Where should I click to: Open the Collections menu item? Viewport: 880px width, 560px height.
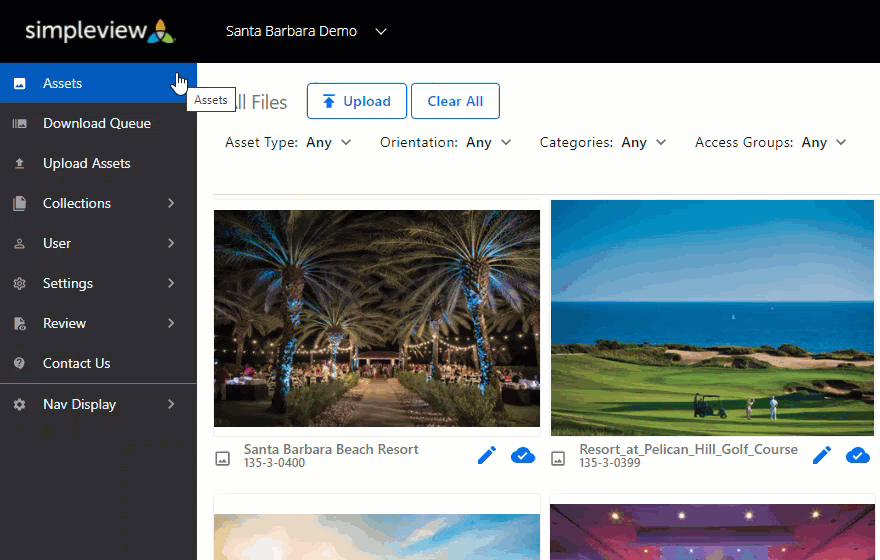pos(98,203)
